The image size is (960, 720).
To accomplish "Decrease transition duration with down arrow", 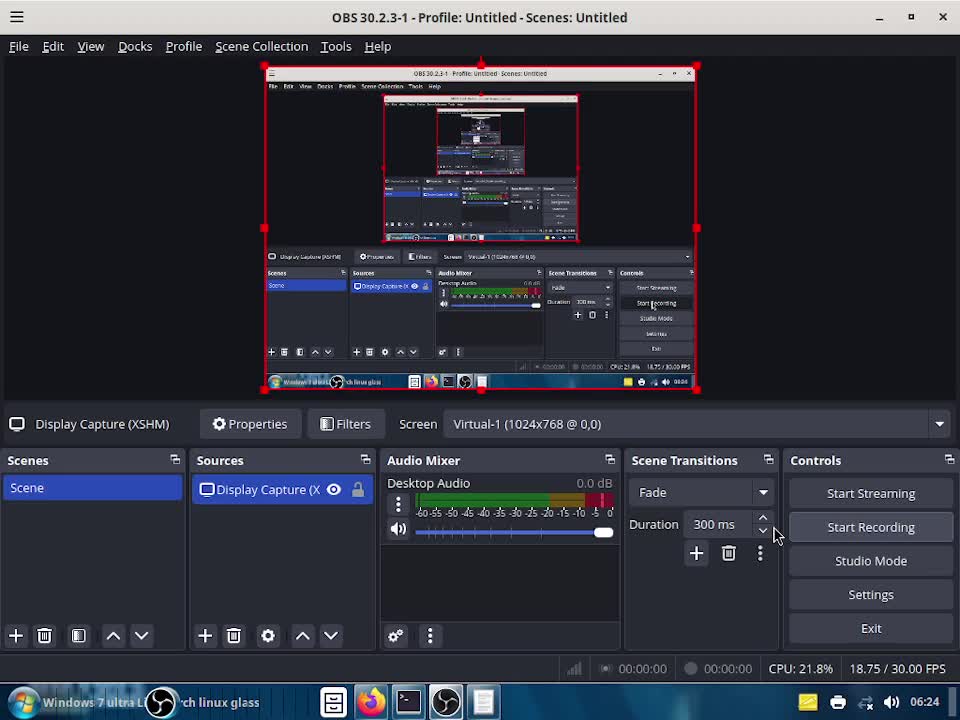I will (x=763, y=531).
